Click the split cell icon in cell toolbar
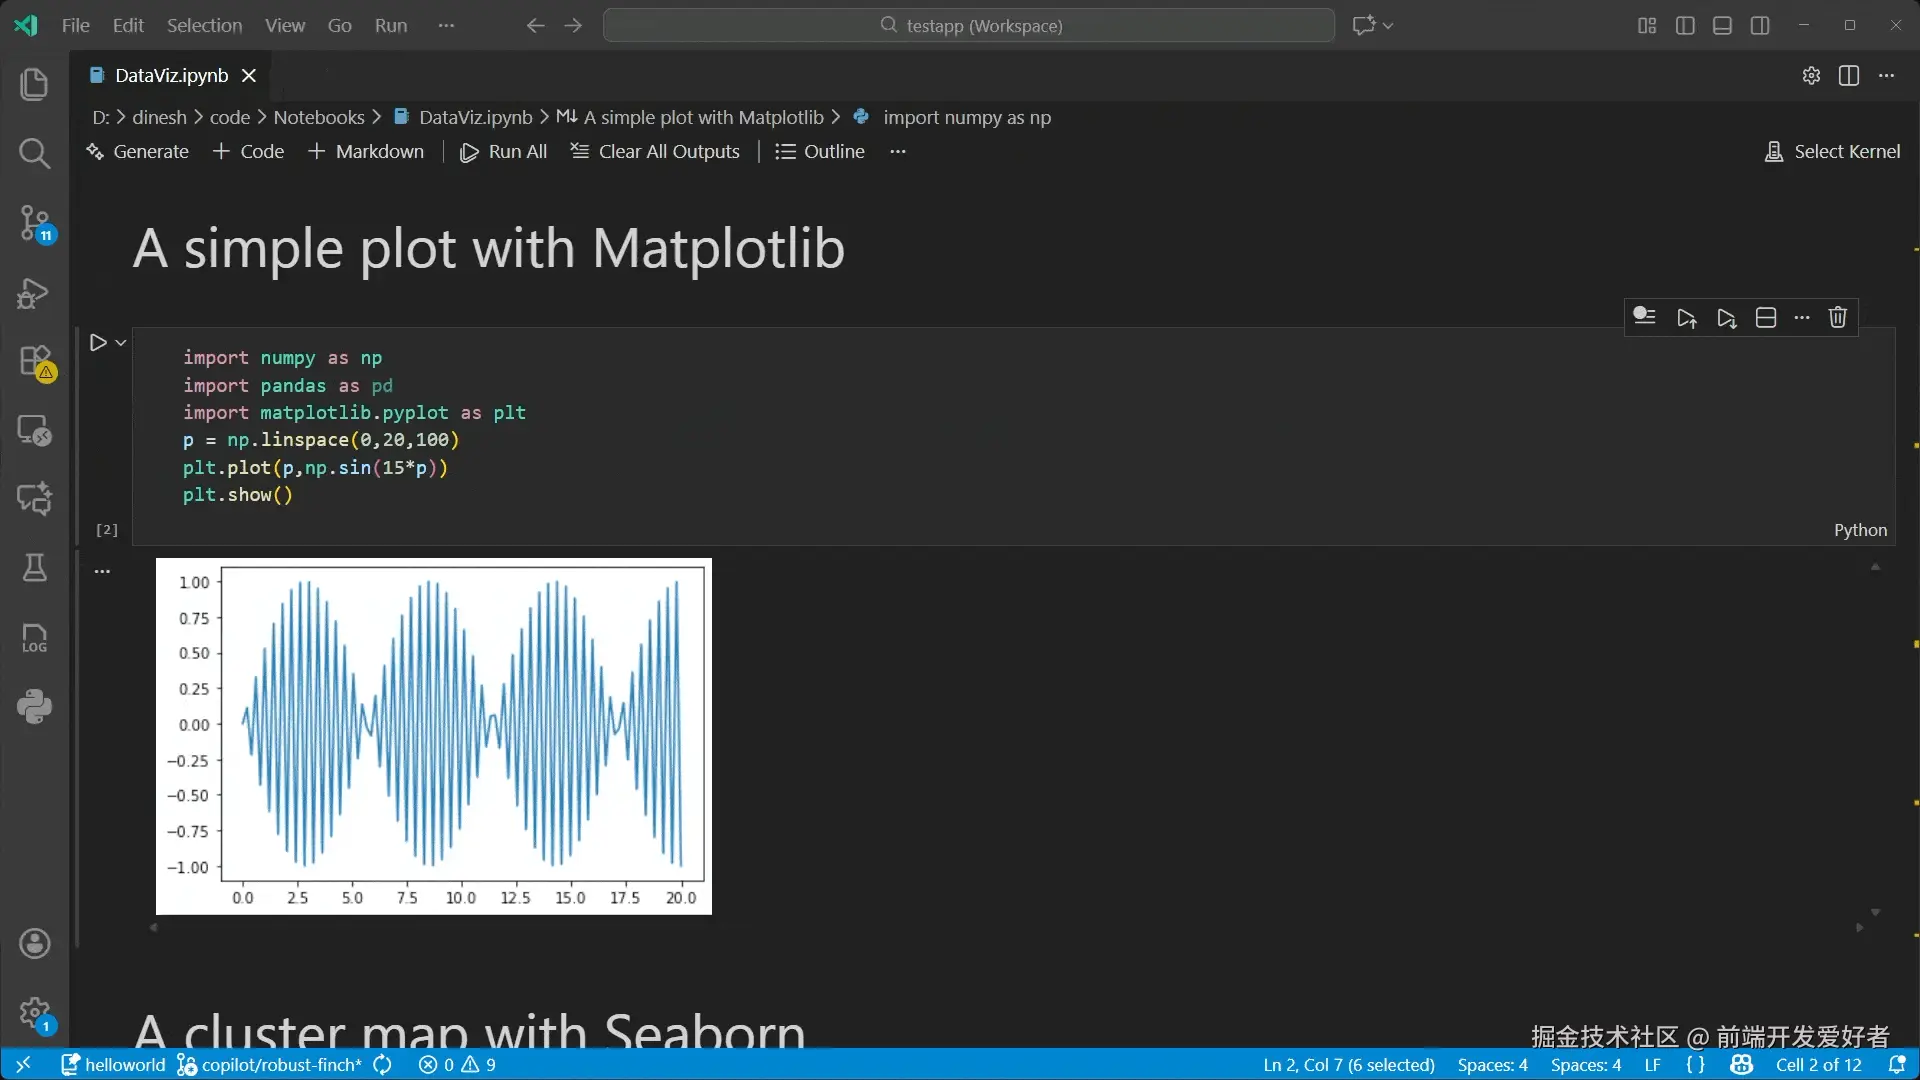Screen dimensions: 1920x1080 1766,318
